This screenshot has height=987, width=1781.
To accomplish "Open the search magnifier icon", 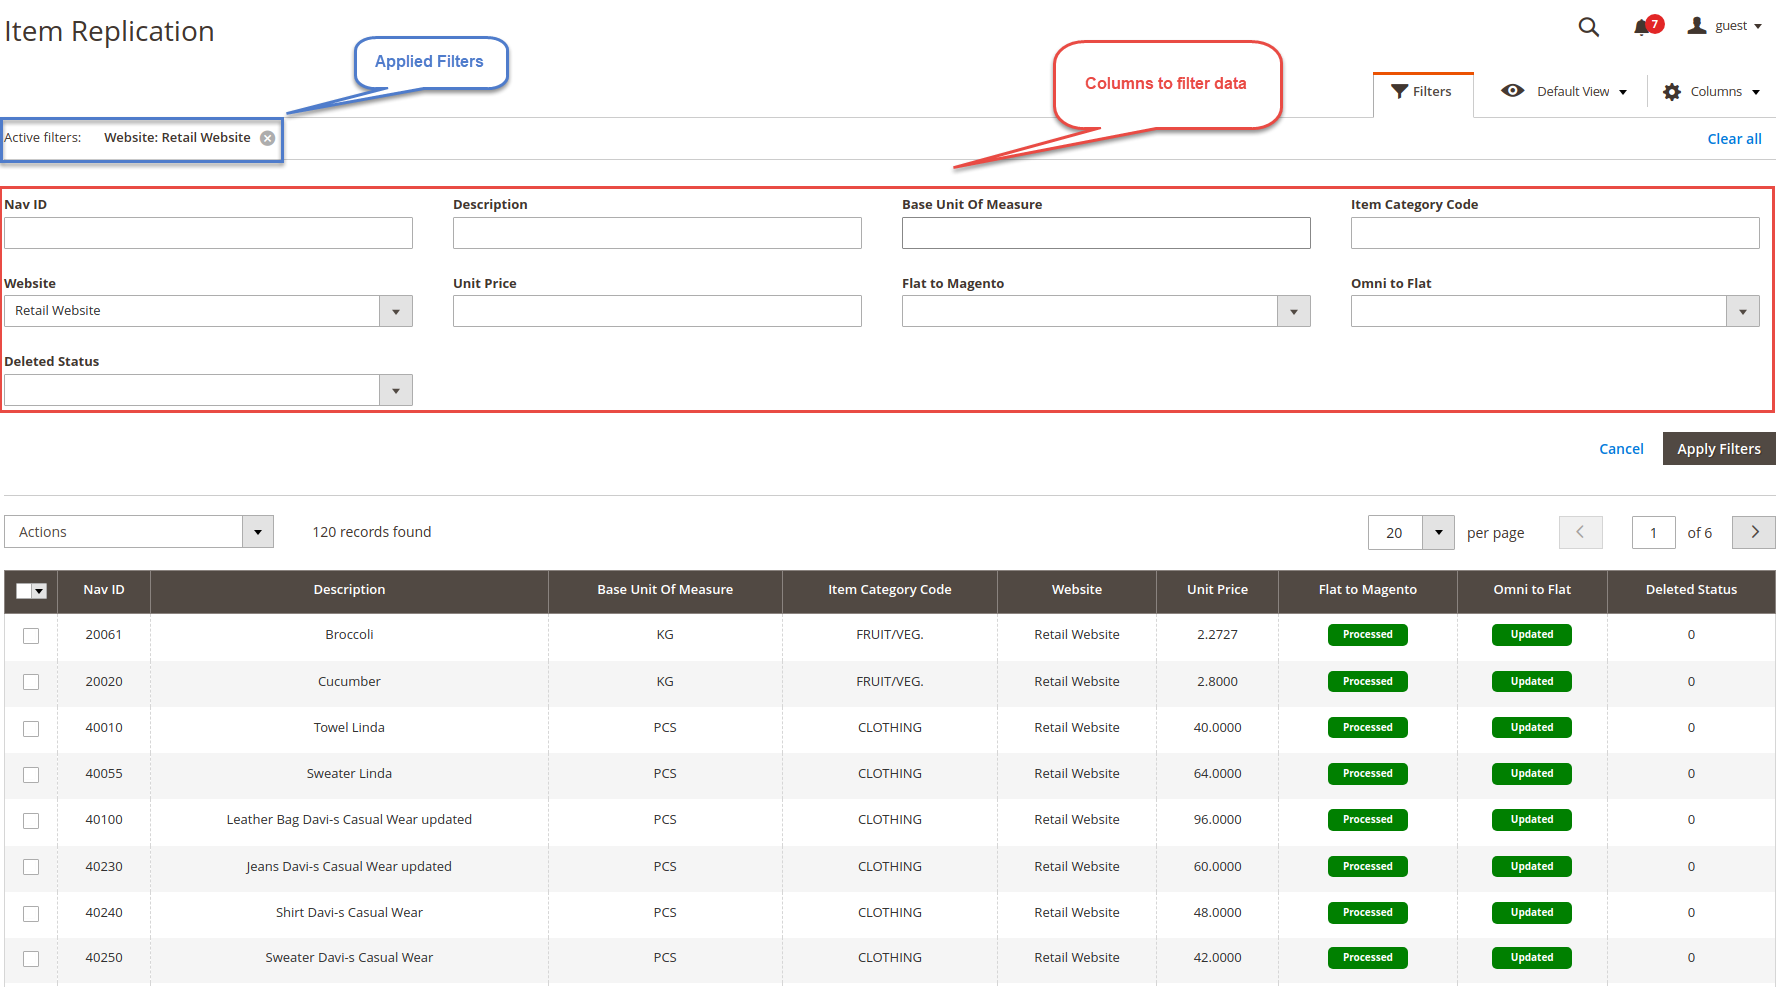I will point(1588,27).
